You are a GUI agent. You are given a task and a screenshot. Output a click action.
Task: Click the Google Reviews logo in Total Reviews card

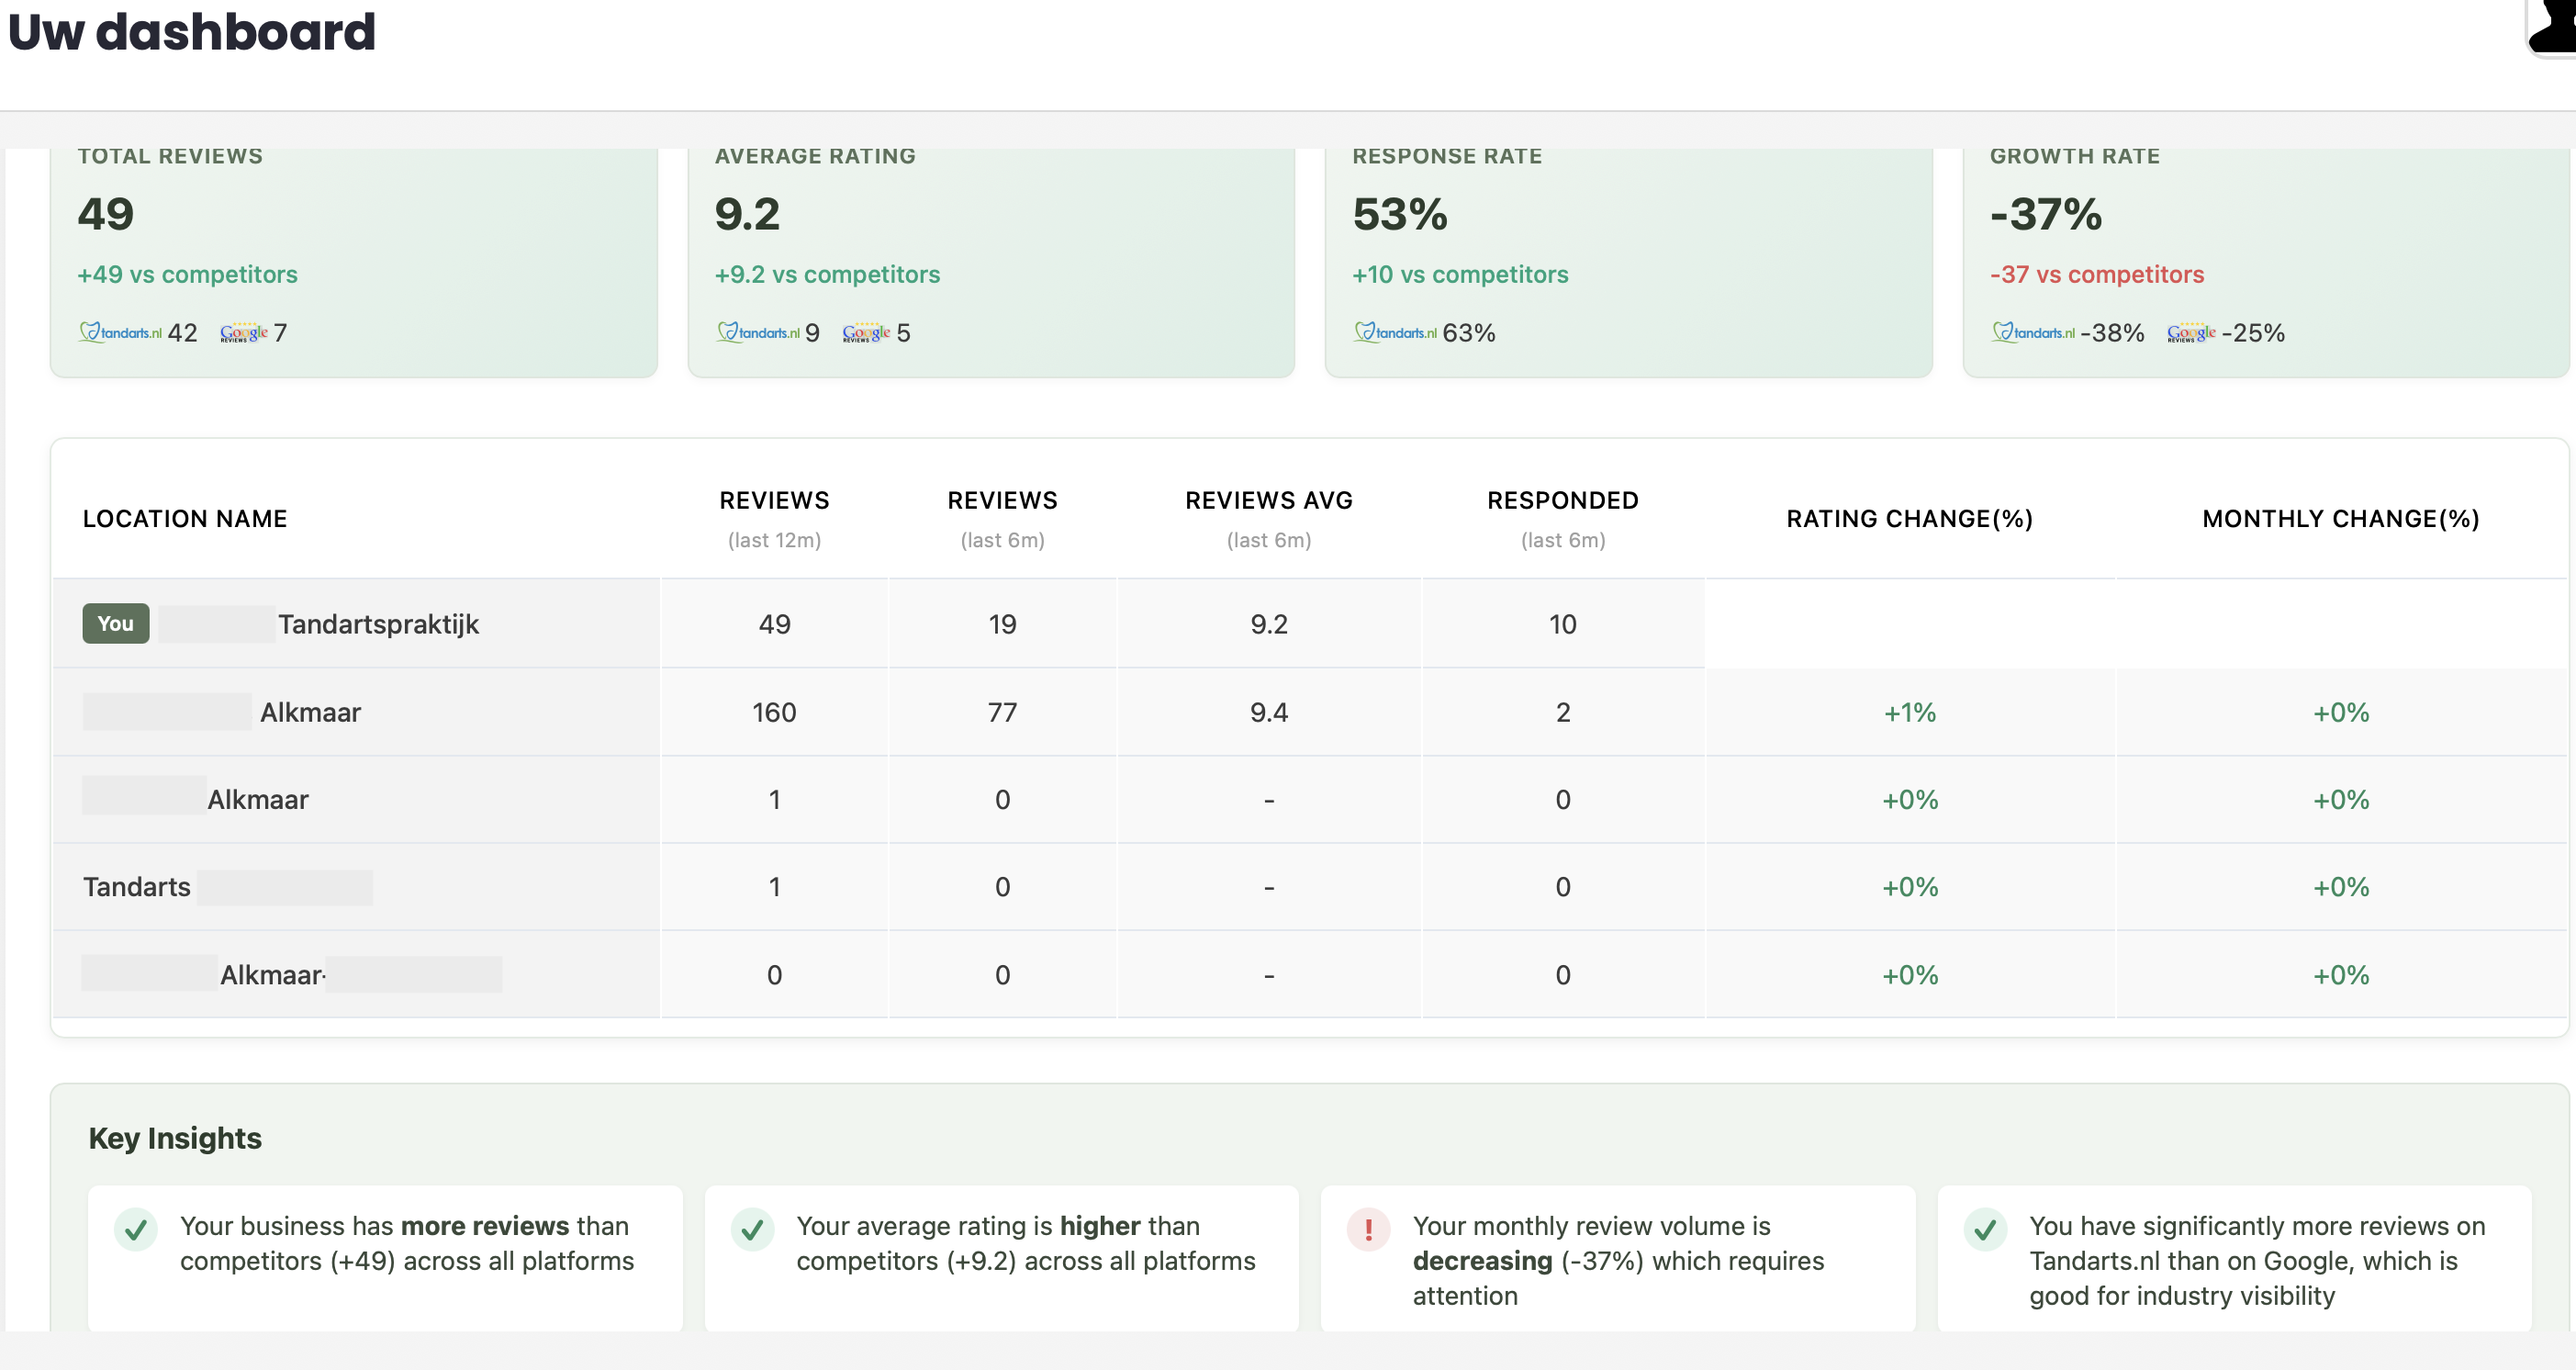243,332
